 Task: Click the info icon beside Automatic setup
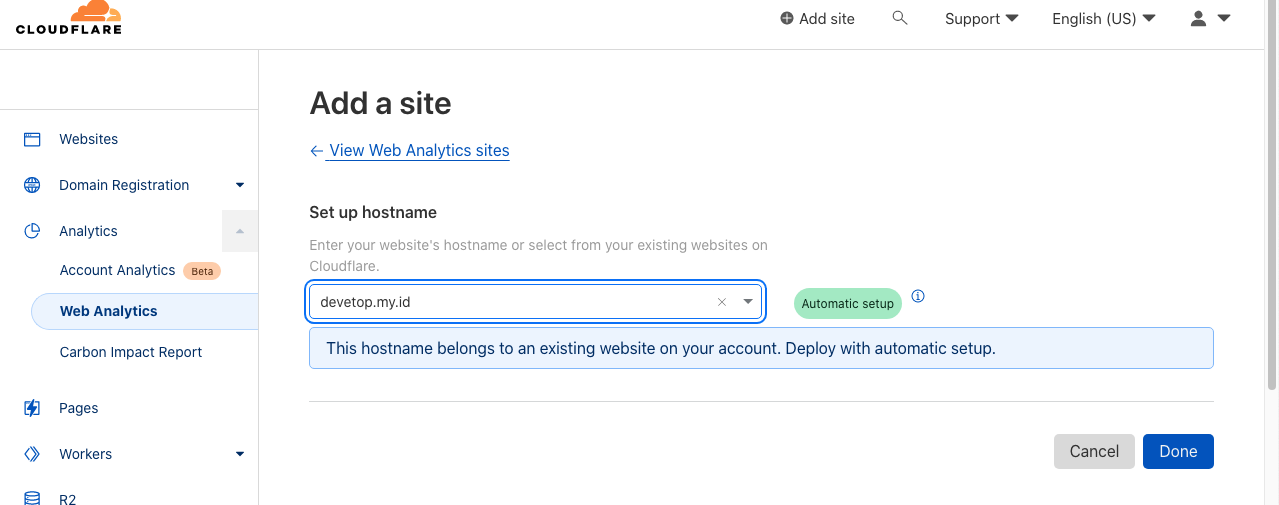click(918, 296)
